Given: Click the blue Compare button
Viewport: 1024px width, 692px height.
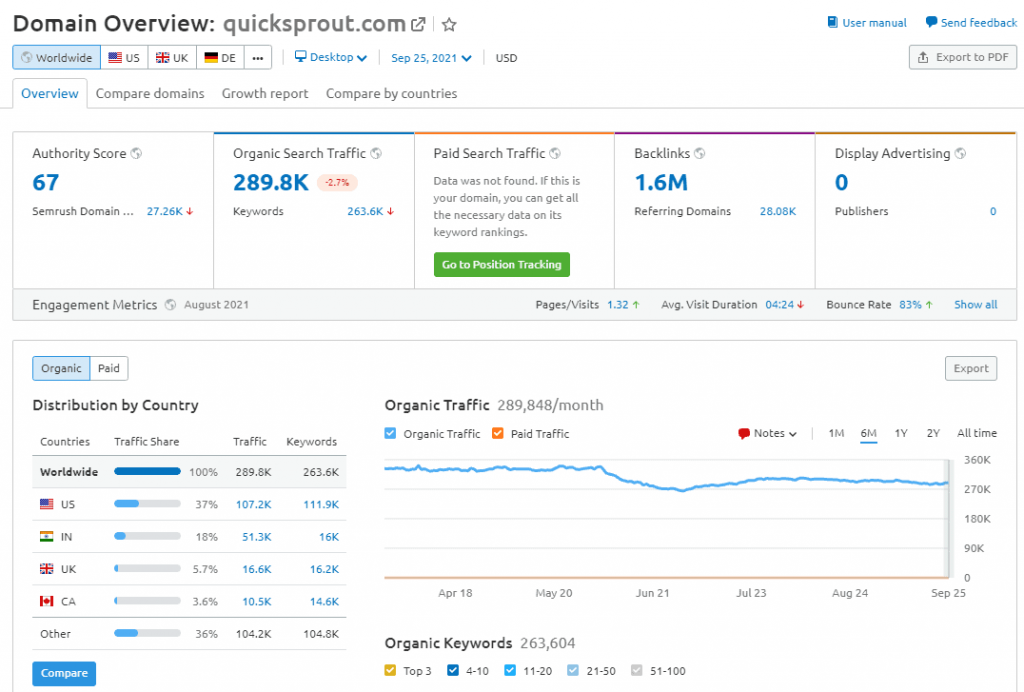Looking at the screenshot, I should point(64,673).
